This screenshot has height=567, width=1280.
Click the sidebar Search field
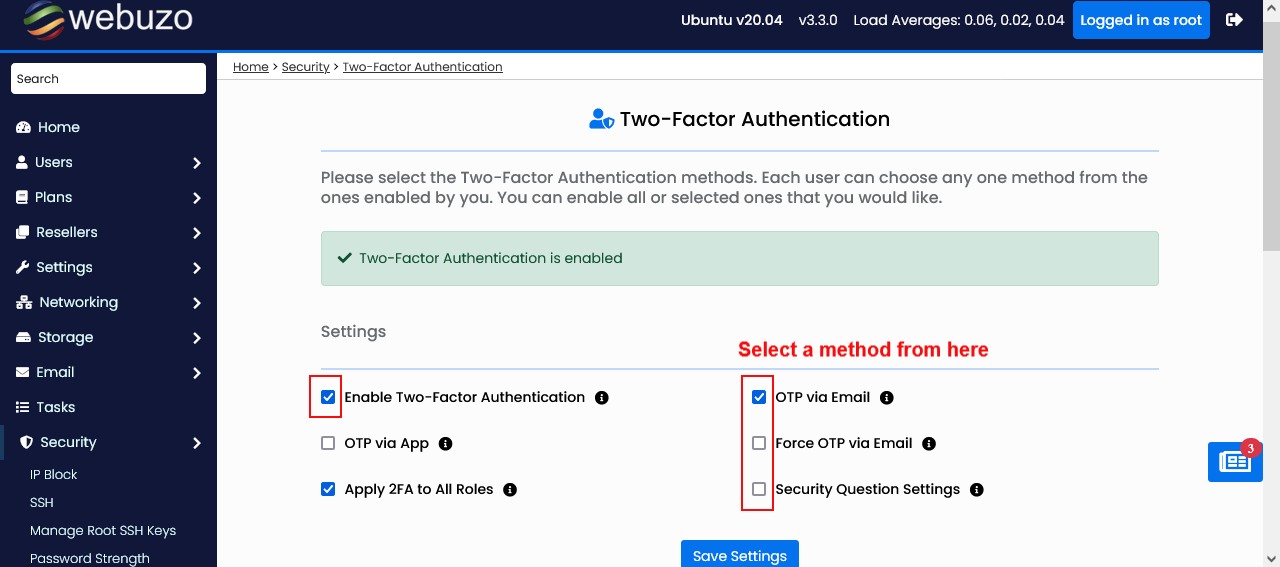click(x=108, y=79)
